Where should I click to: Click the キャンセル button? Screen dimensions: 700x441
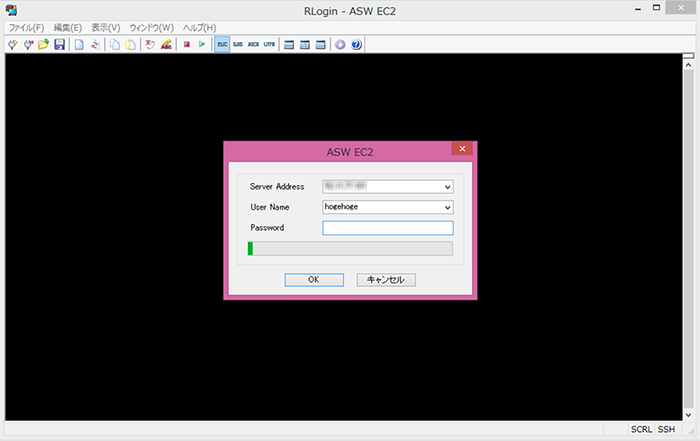[386, 280]
